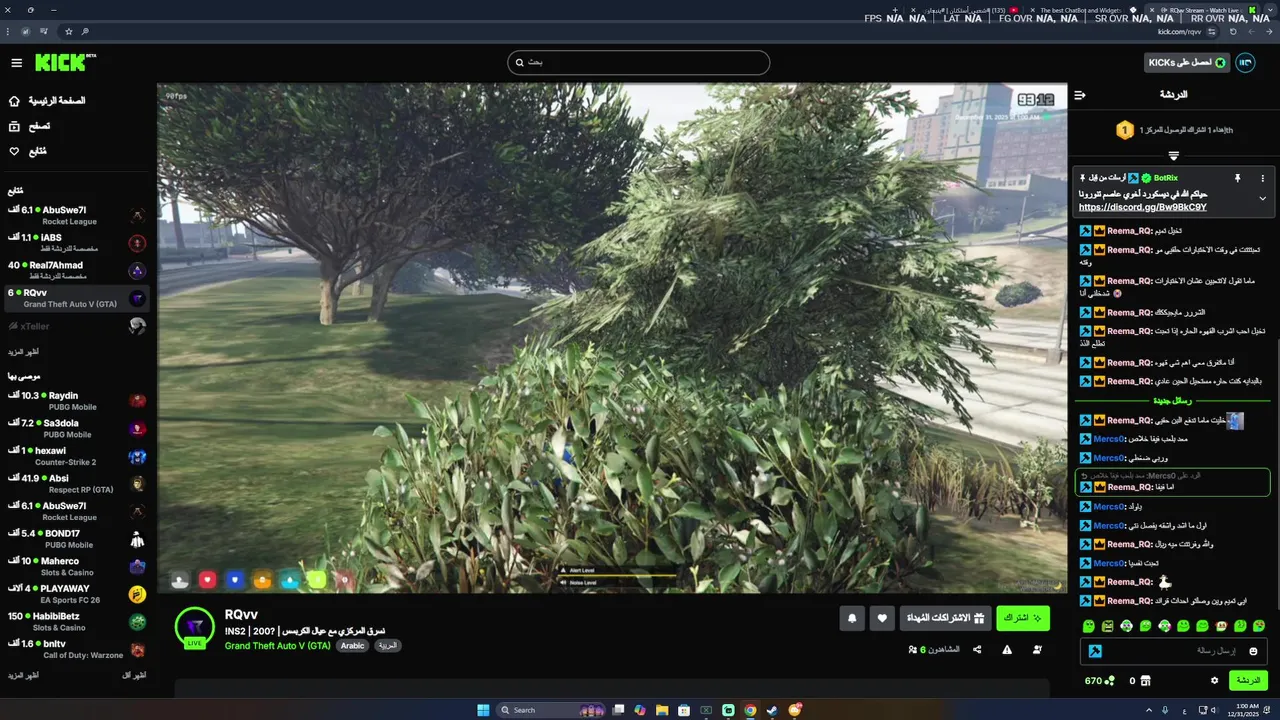The image size is (1280, 720).
Task: Open the Following sidebar item
Action: point(28,151)
